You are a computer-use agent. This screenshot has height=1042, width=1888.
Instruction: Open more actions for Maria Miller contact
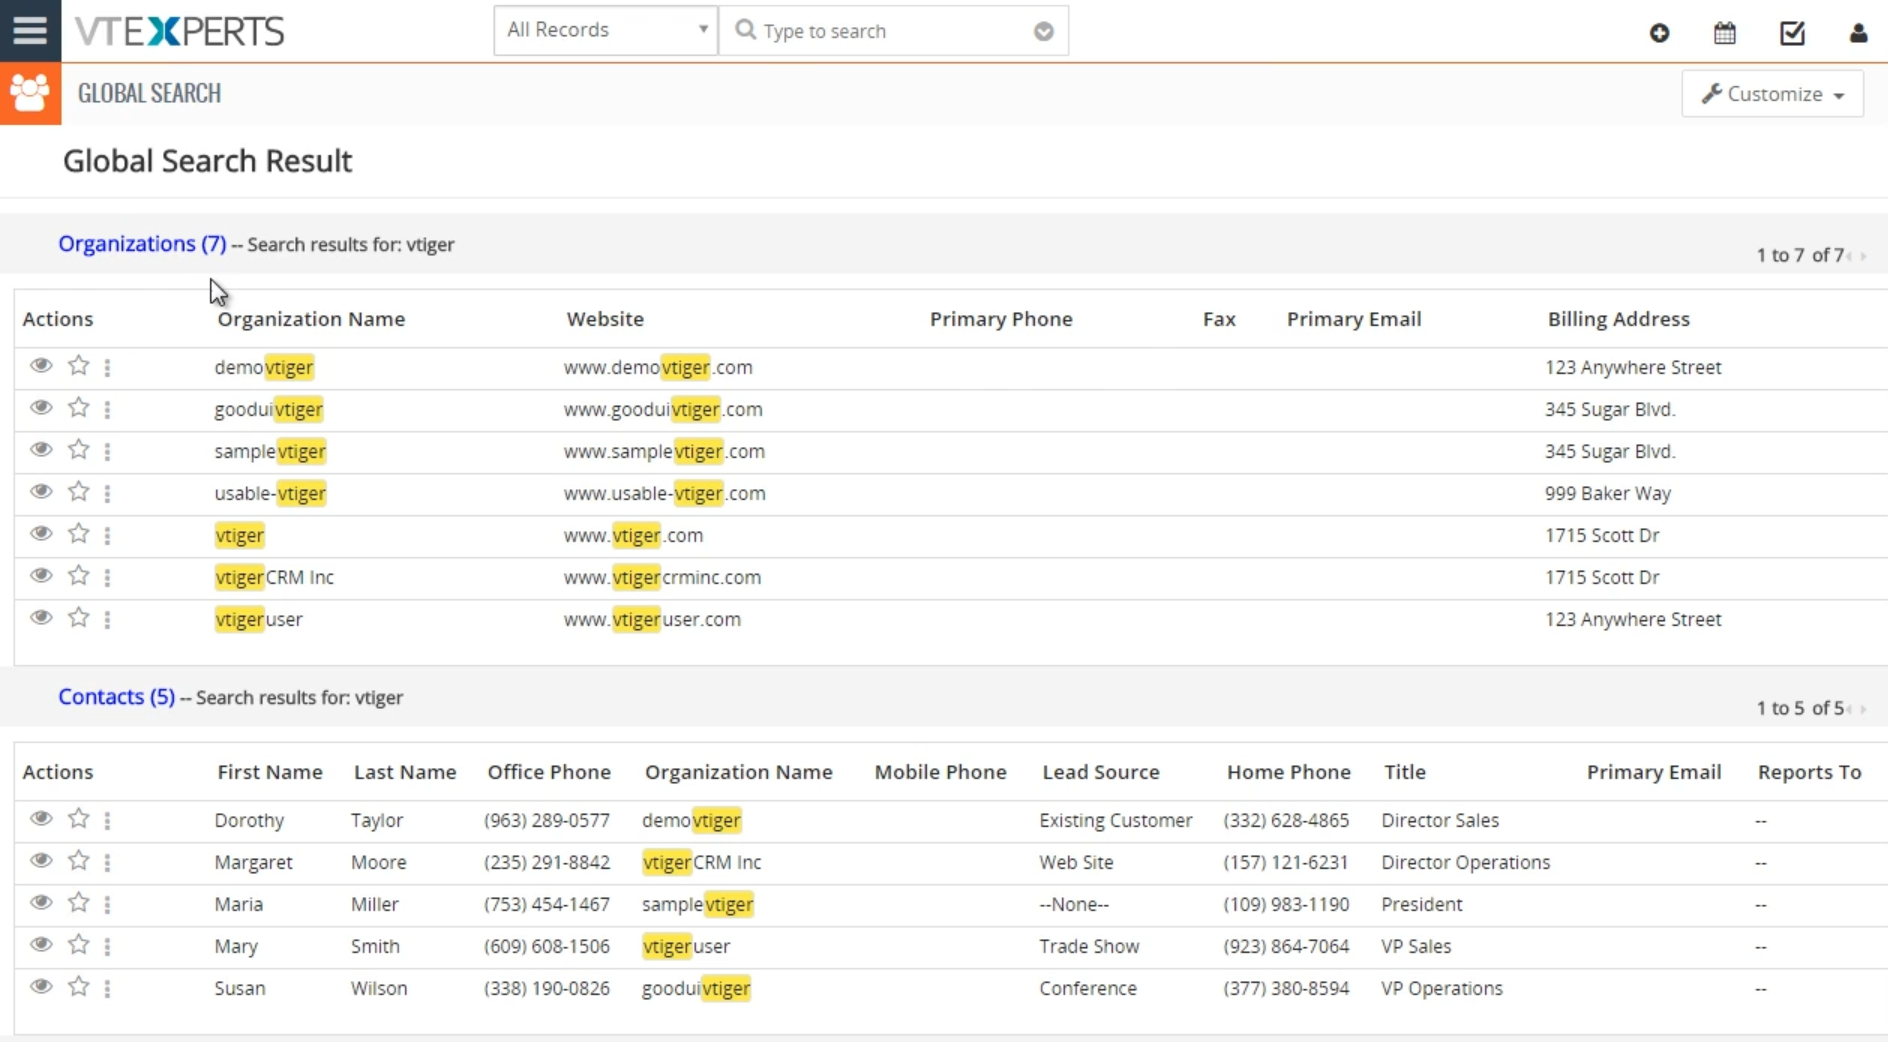pyautogui.click(x=107, y=905)
